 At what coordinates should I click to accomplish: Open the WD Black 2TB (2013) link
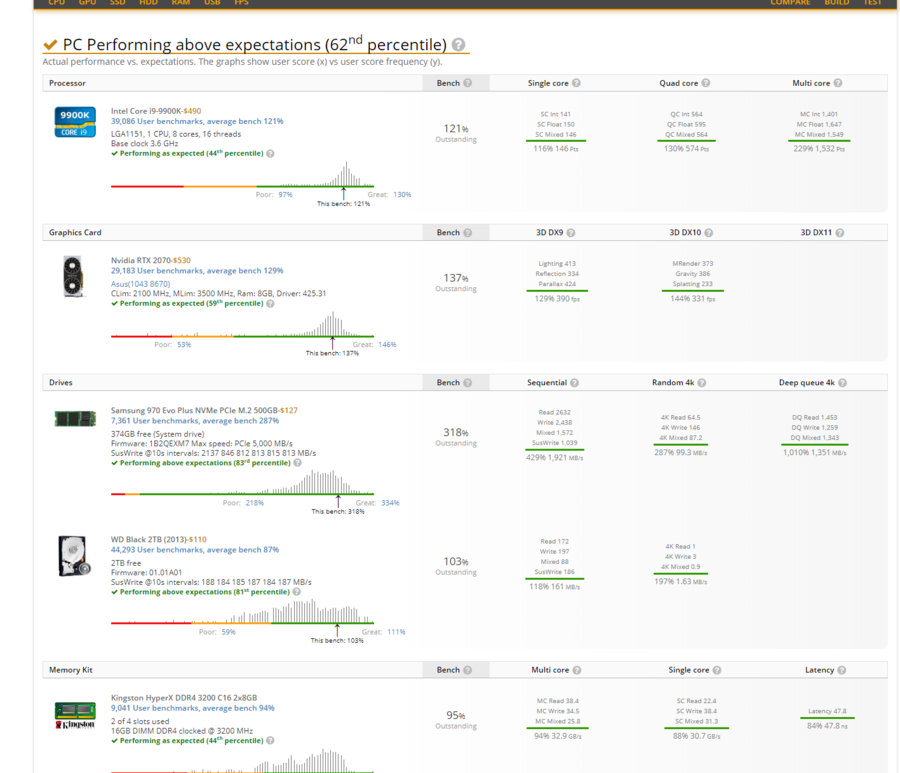pos(149,540)
